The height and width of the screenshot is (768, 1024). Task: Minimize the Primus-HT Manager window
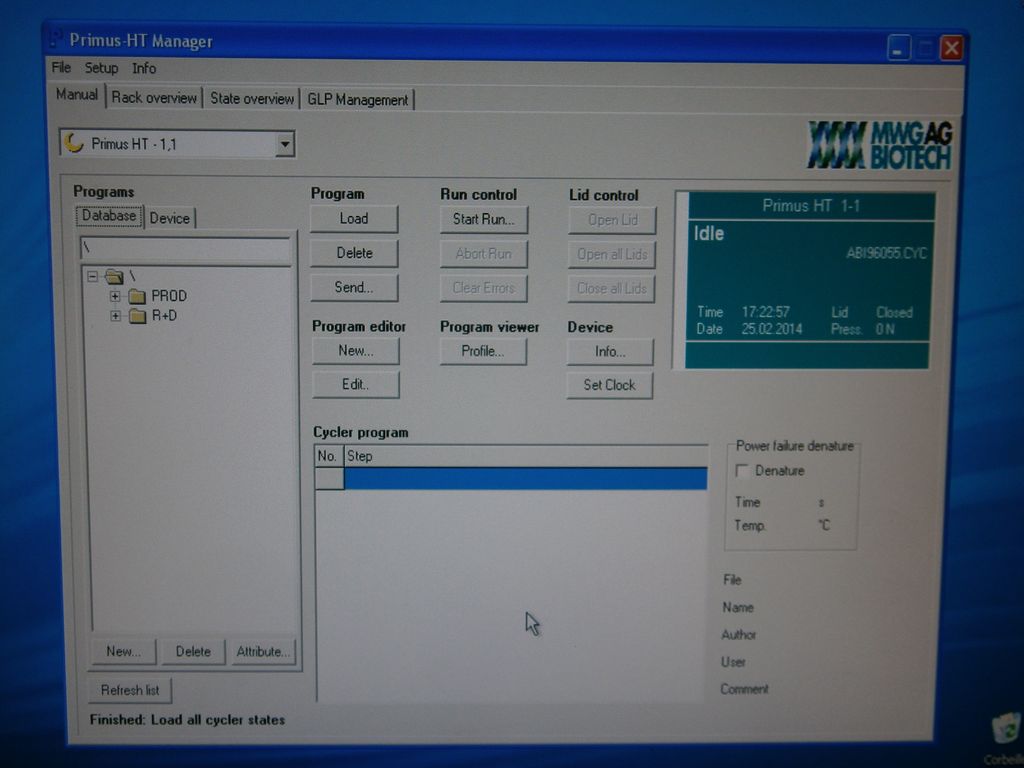click(x=899, y=48)
